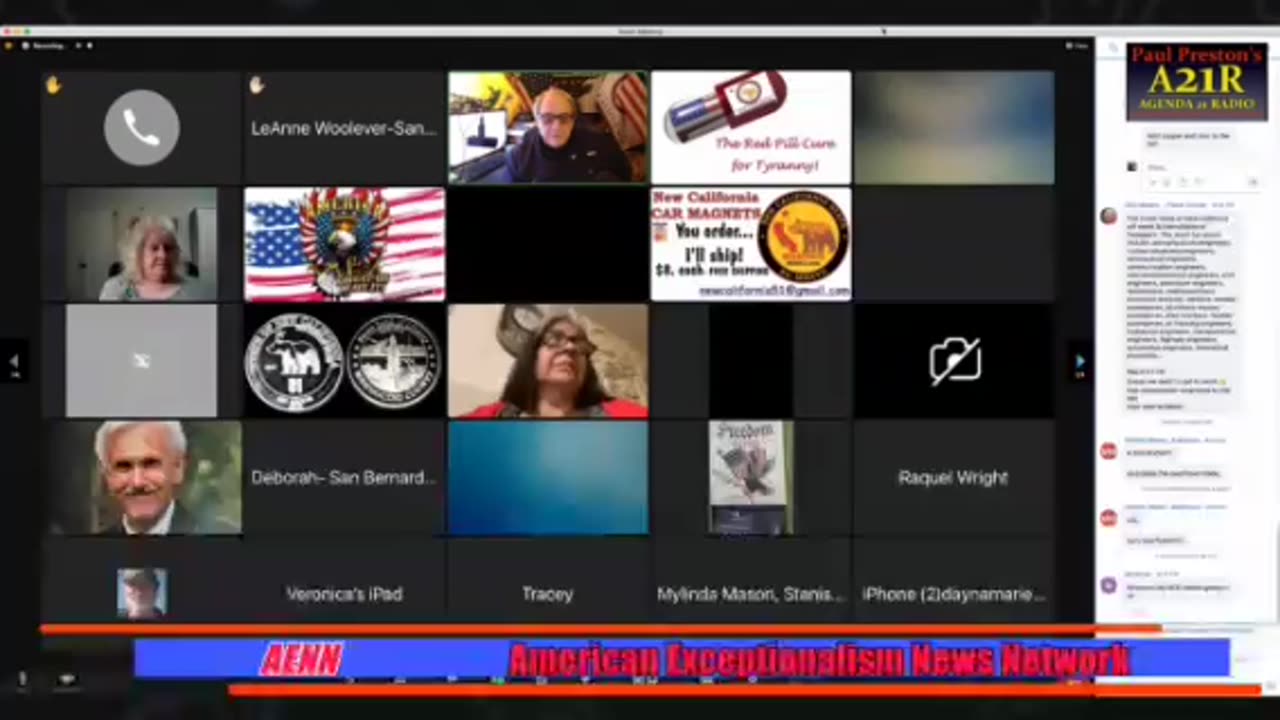Select LeAnne Woolever-San... participant tile
This screenshot has width=1280, height=720.
pos(344,127)
